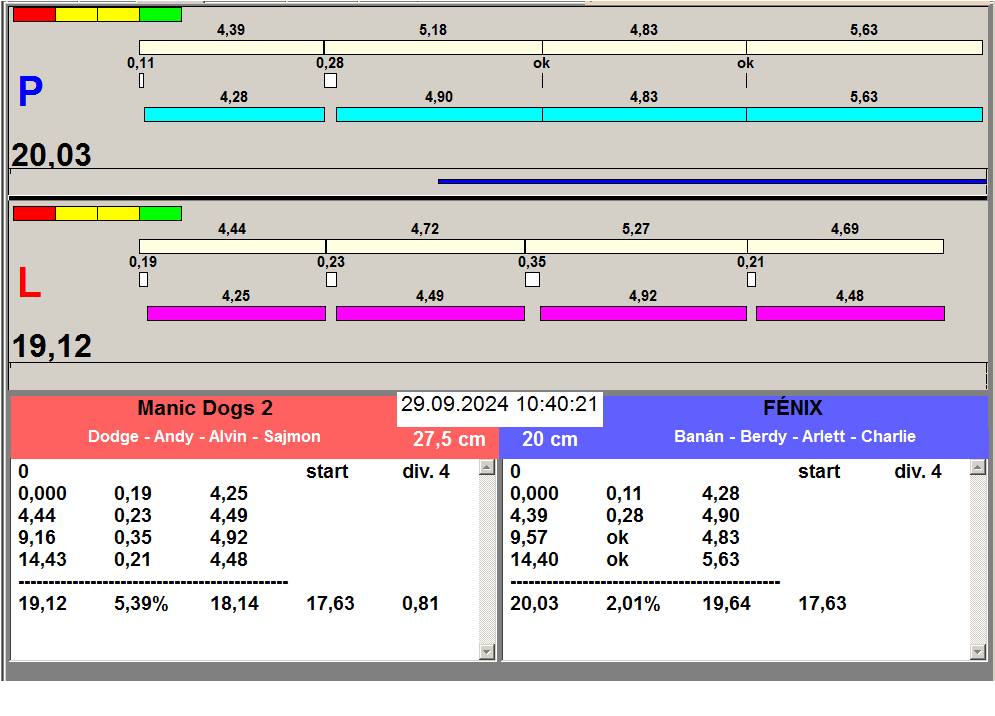Click the FÉNIX team header
Viewport: 995px width, 716px height.
[792, 408]
